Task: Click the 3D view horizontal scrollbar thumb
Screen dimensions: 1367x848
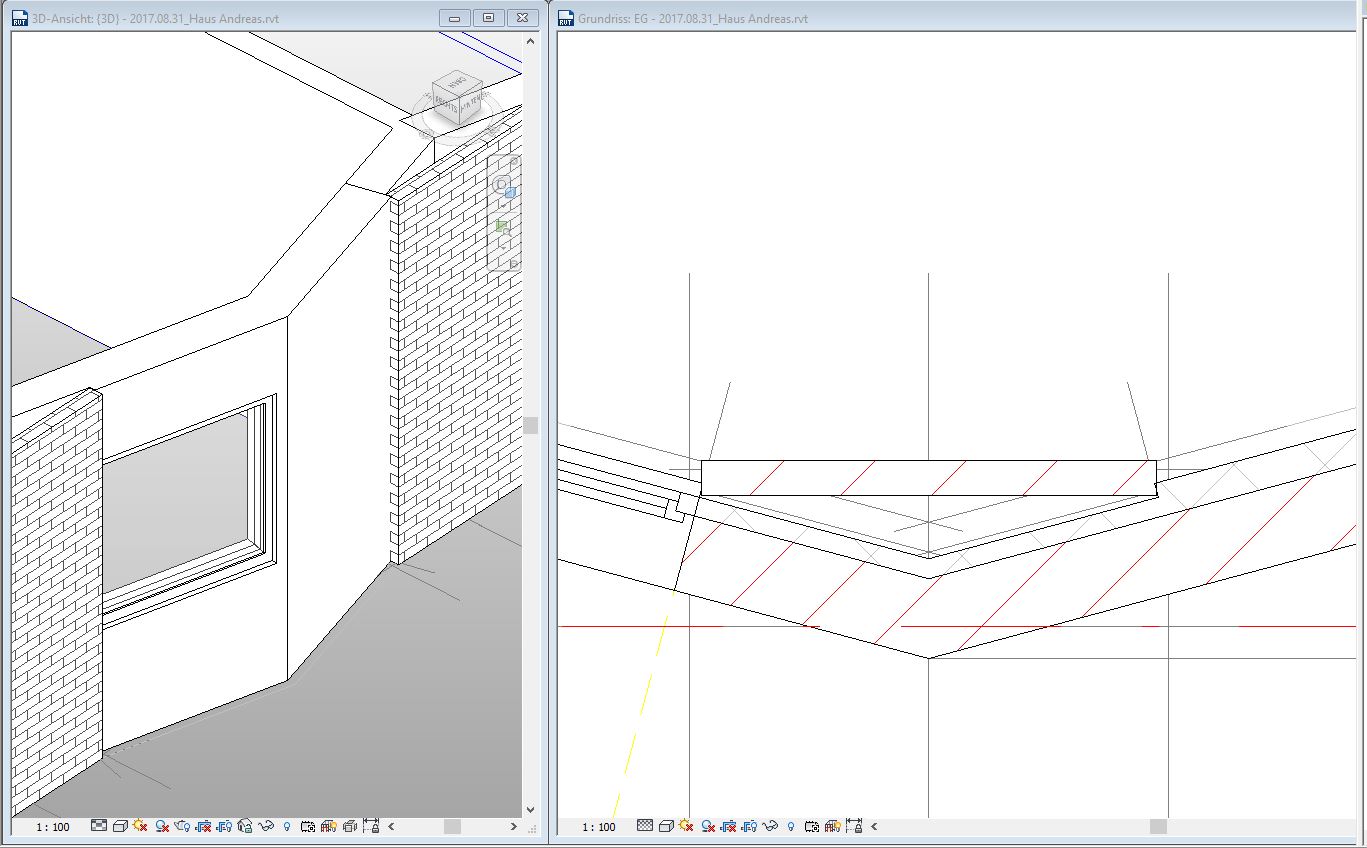Action: pyautogui.click(x=452, y=827)
